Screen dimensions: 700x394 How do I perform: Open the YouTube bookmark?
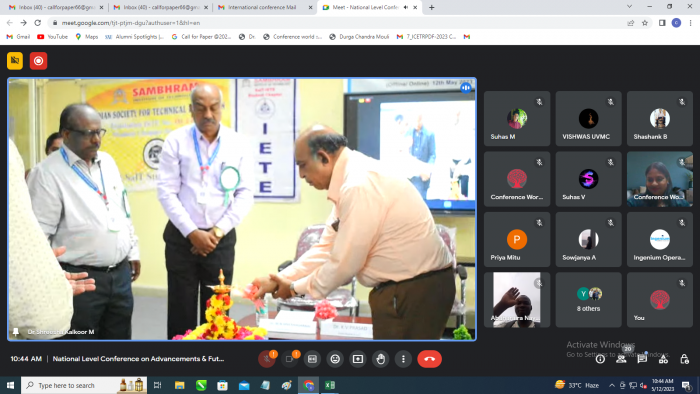[x=52, y=37]
